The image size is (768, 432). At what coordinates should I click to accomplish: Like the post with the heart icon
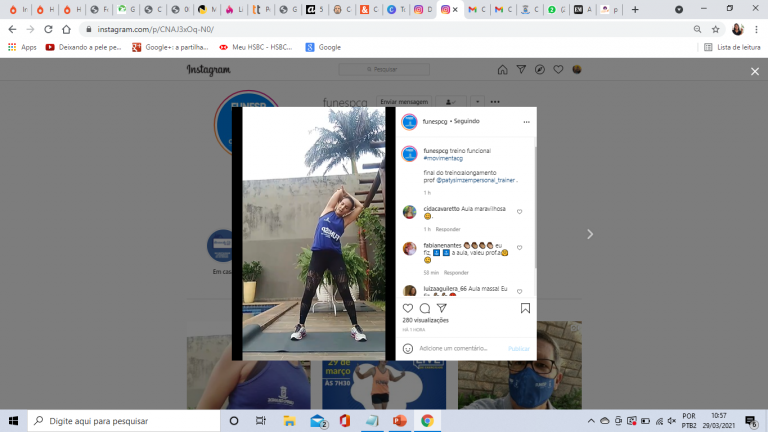coord(408,309)
